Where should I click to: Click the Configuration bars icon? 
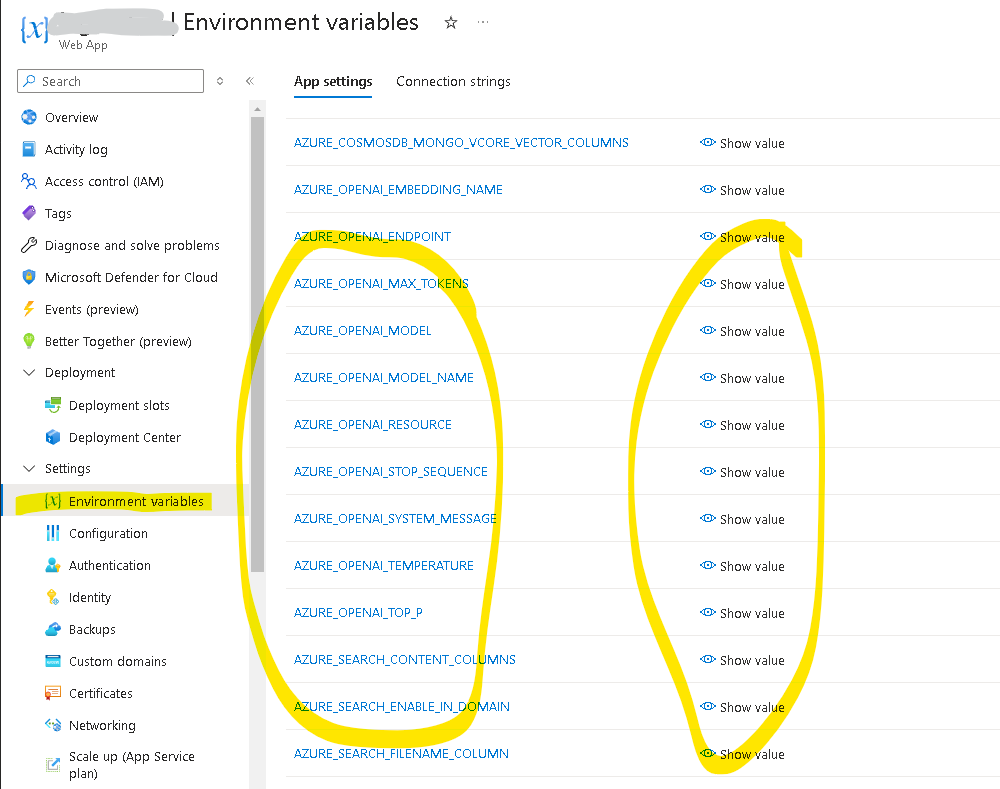tap(53, 533)
